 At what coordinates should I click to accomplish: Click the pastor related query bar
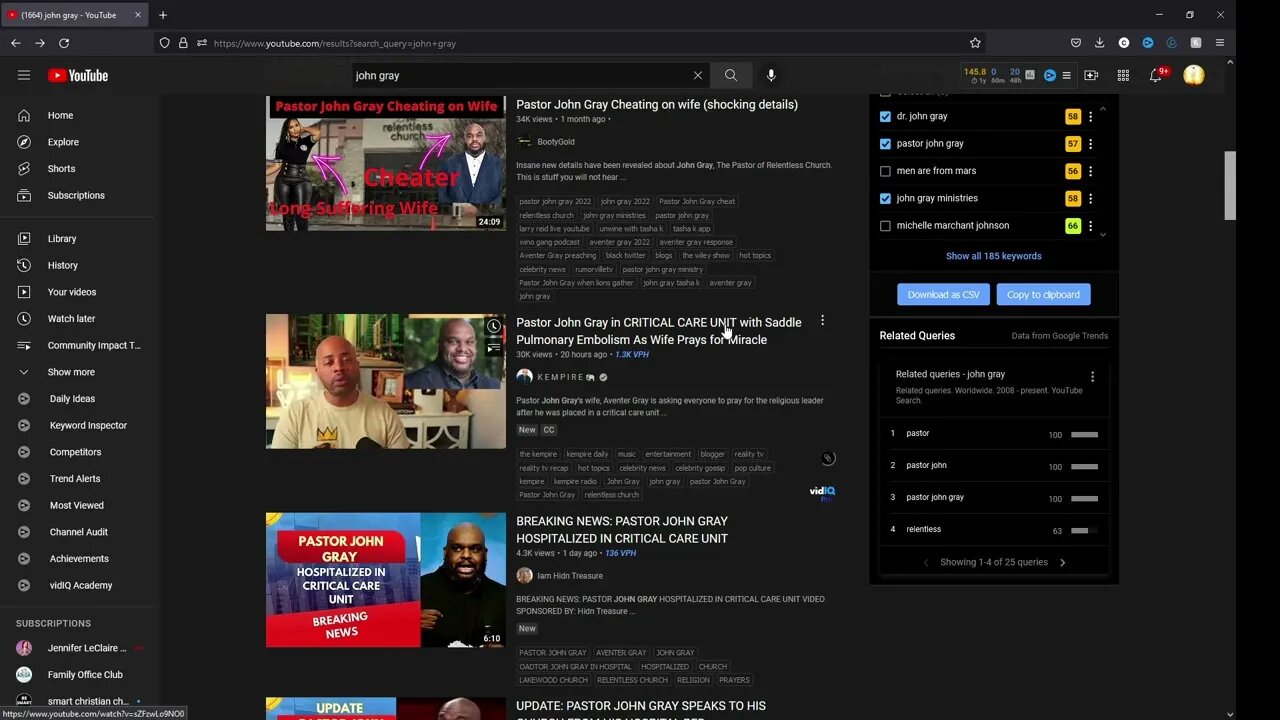tap(1084, 434)
